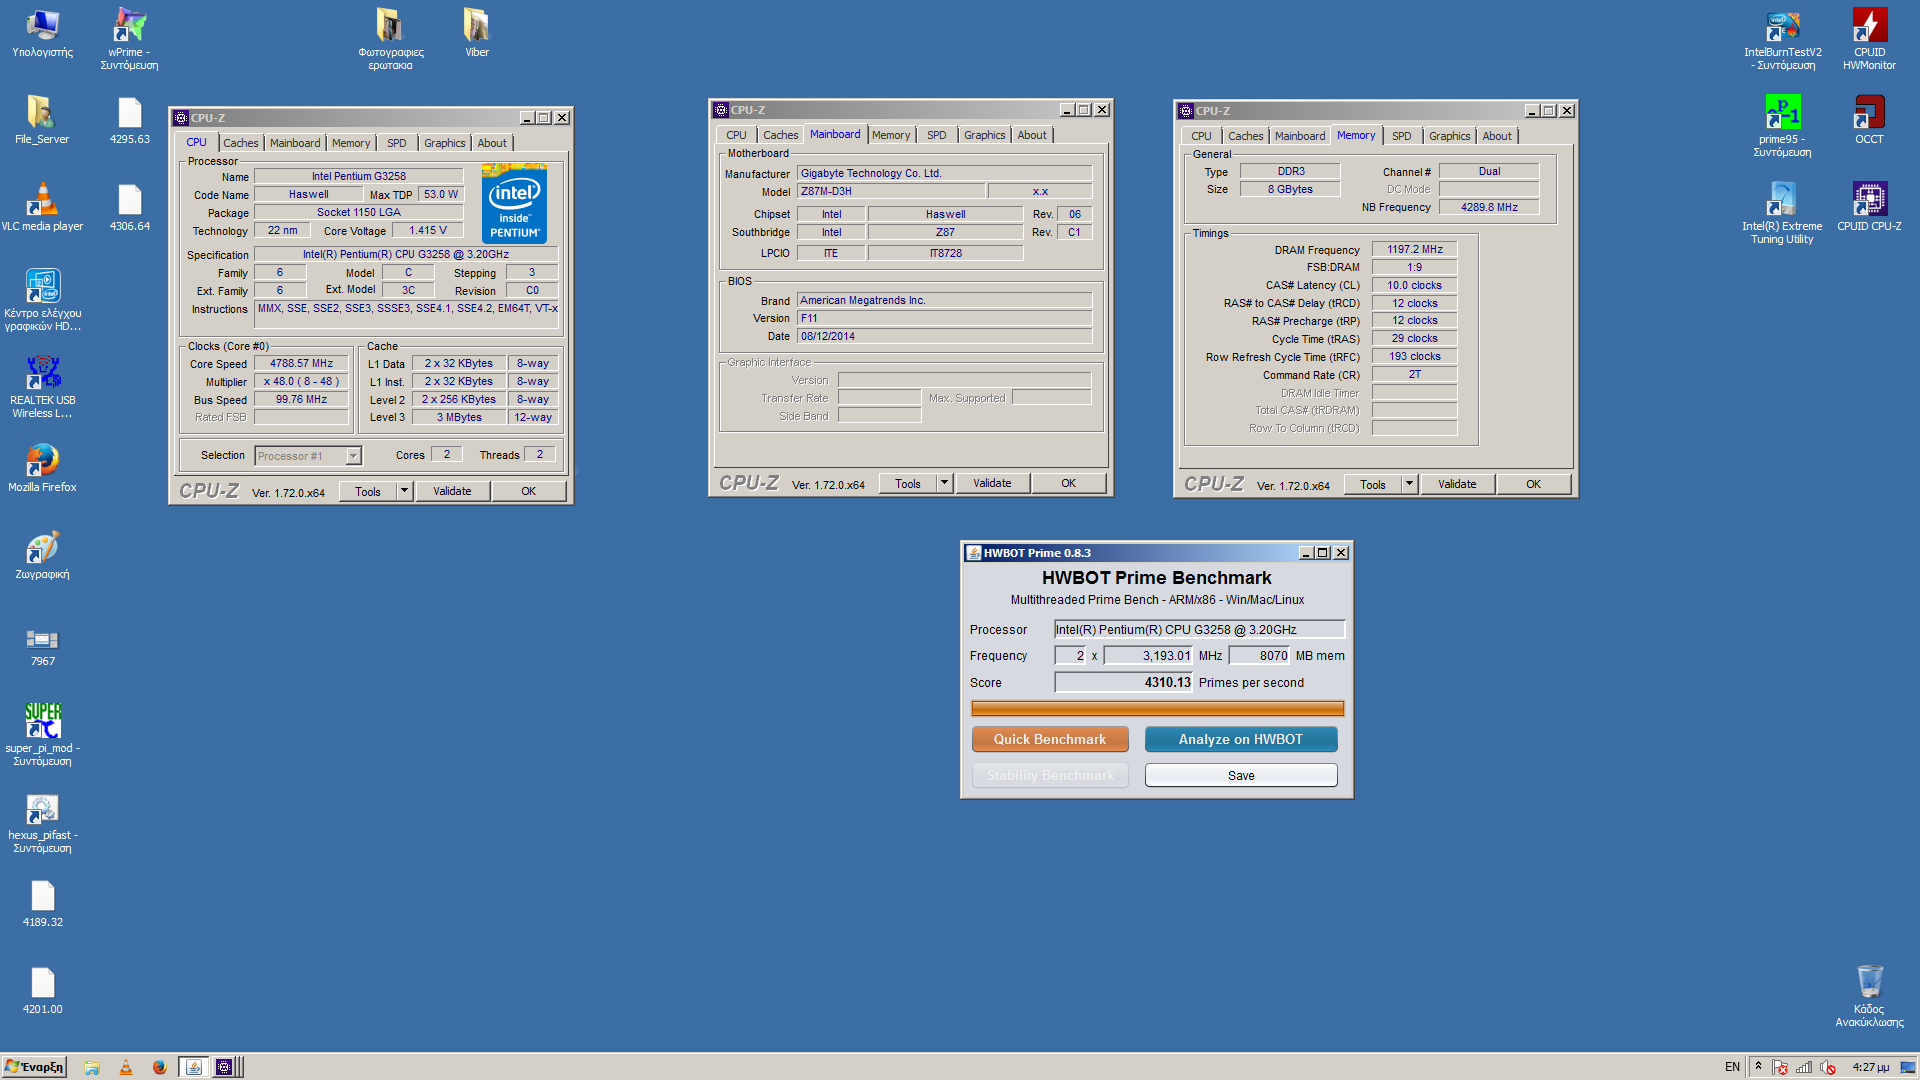This screenshot has width=1920, height=1080.
Task: Click Tools button in left CPU-Z window
Action: tap(368, 491)
